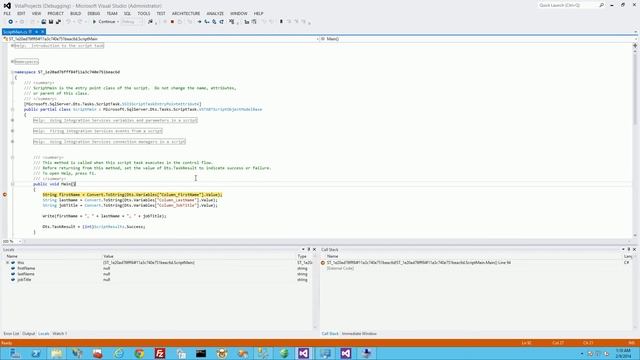
Task: Open the class navigation dropdown ScriptMain
Action: pyautogui.click(x=160, y=39)
